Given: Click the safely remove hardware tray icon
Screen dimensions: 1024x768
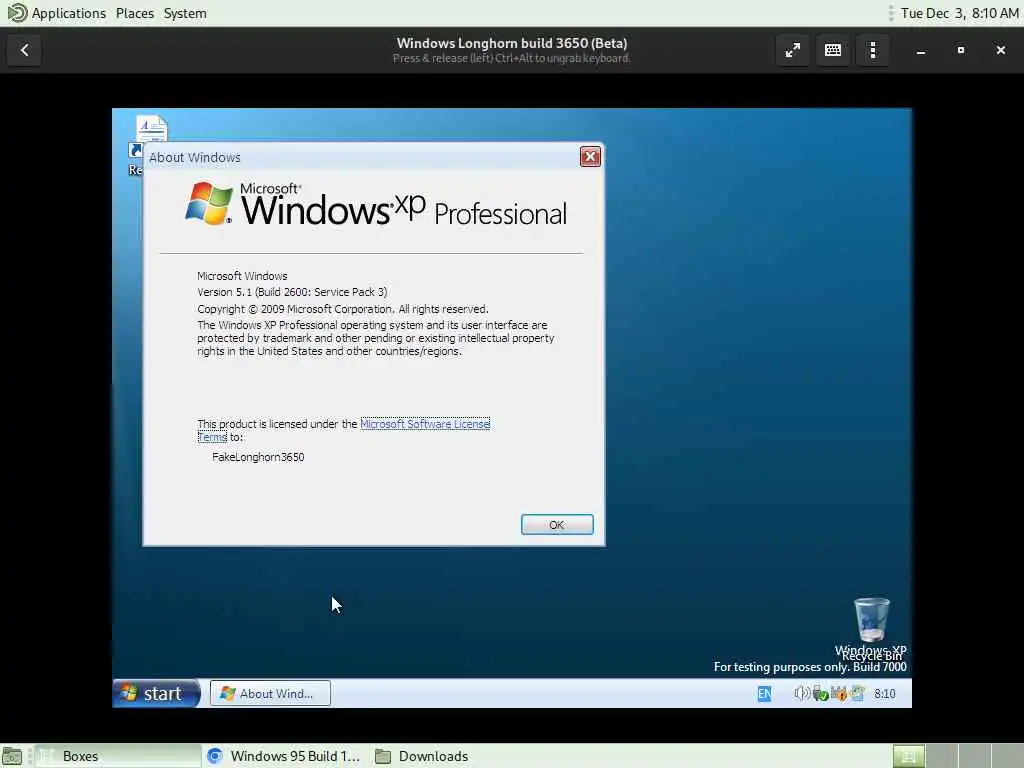Looking at the screenshot, I should coord(820,694).
